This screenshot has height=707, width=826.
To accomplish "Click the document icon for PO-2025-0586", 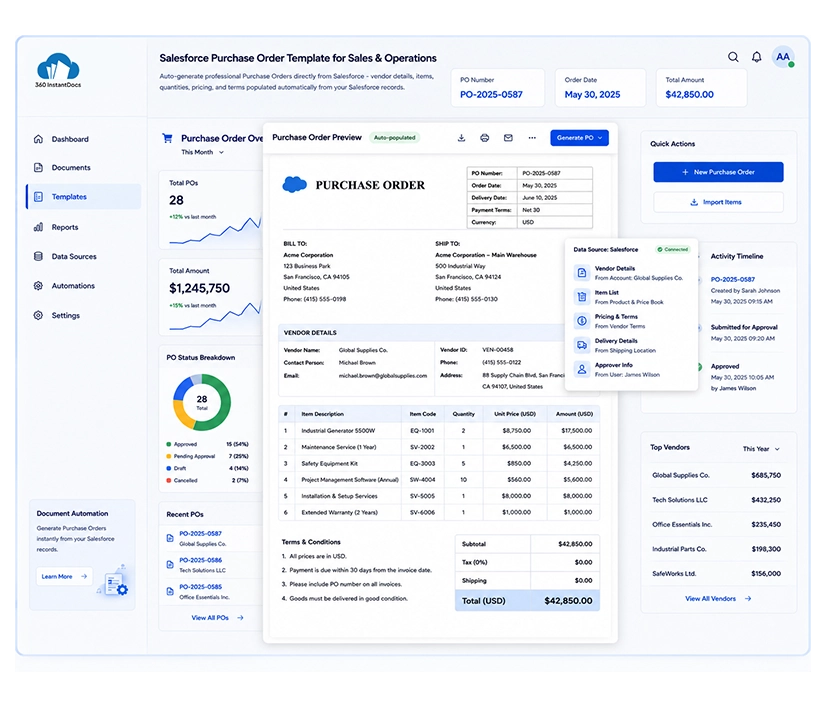I will point(170,565).
